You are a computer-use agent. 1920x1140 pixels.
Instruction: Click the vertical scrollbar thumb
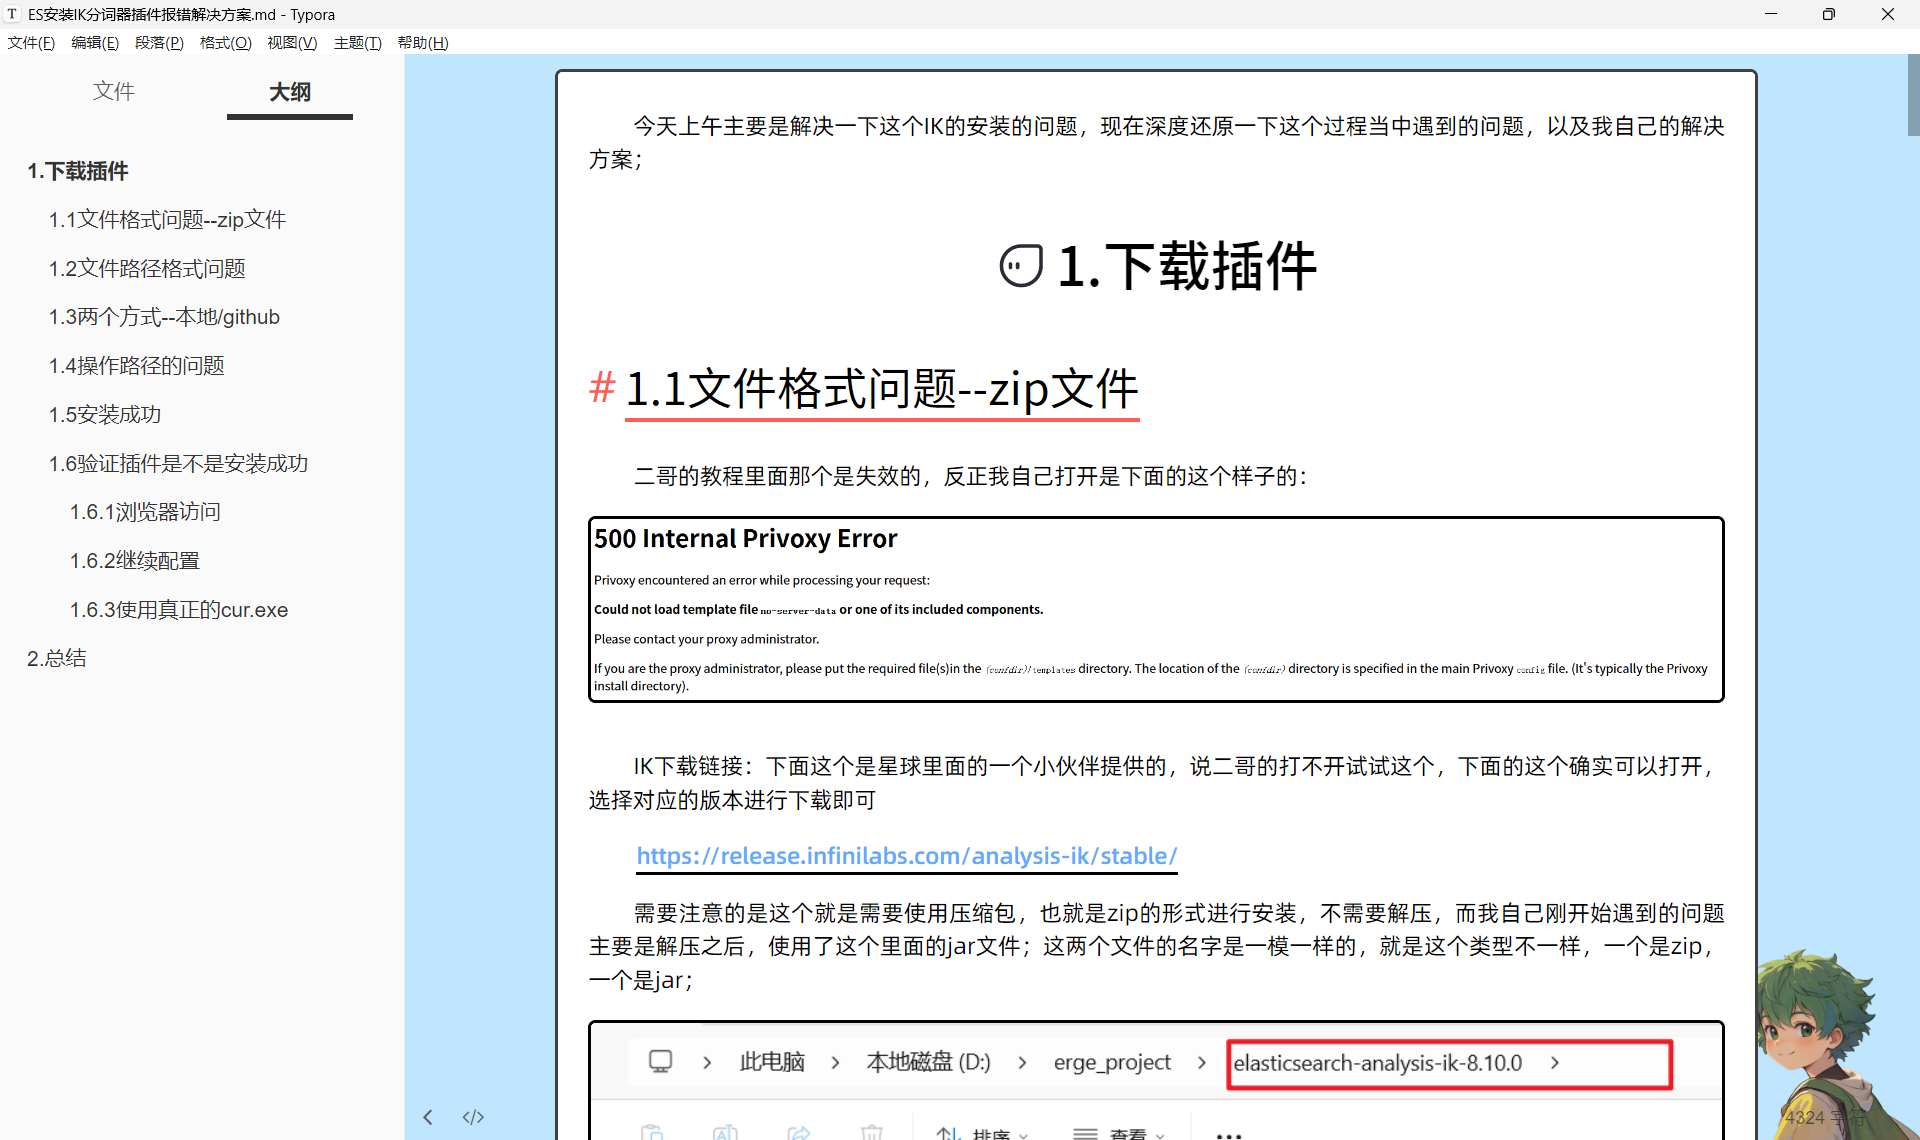click(x=1912, y=95)
